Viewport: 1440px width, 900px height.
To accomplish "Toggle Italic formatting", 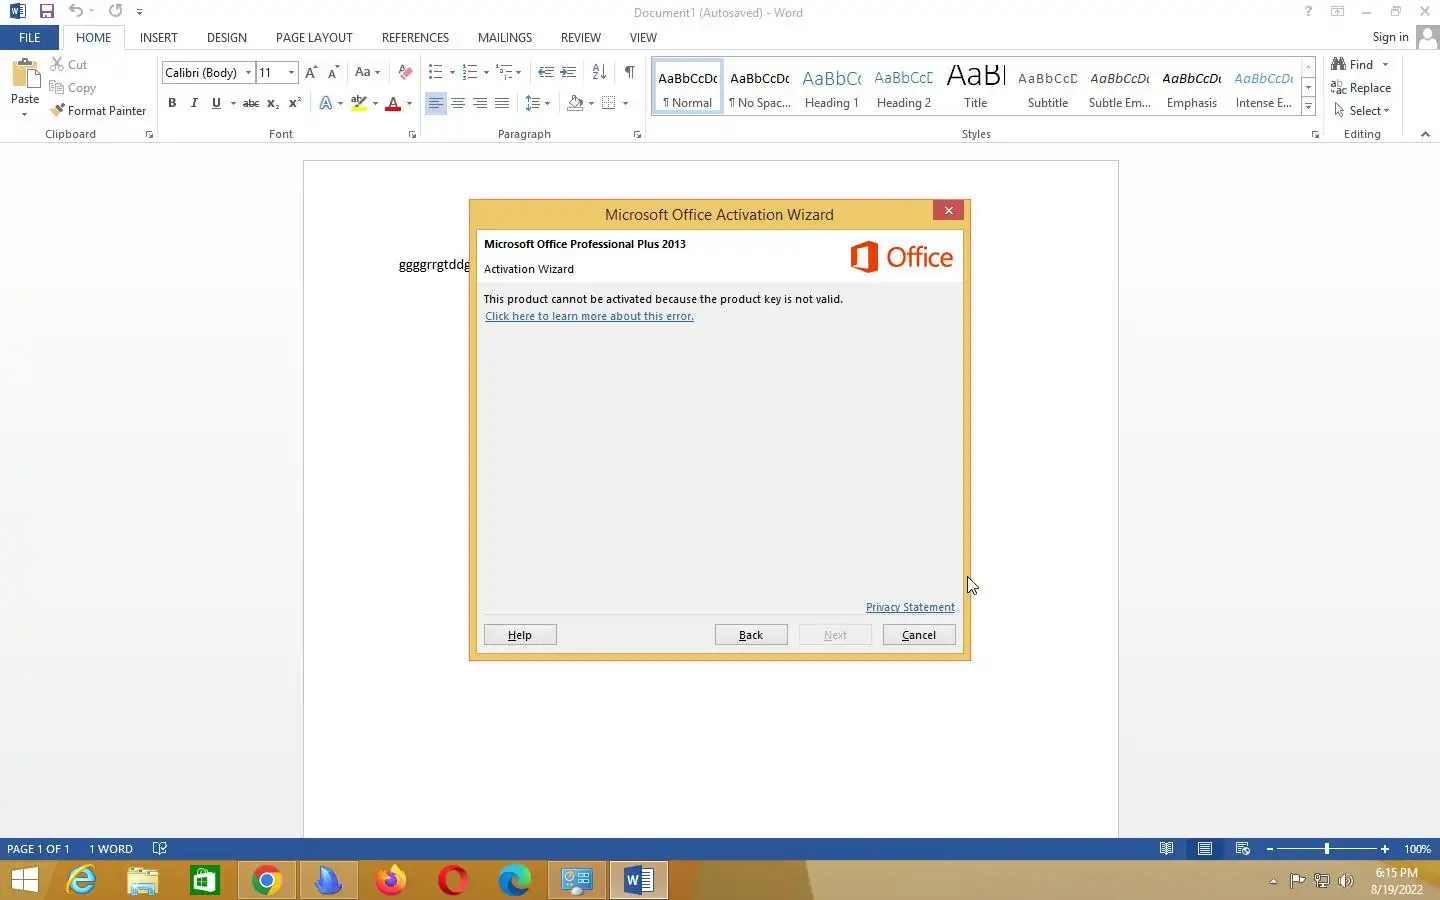I will click(x=194, y=103).
